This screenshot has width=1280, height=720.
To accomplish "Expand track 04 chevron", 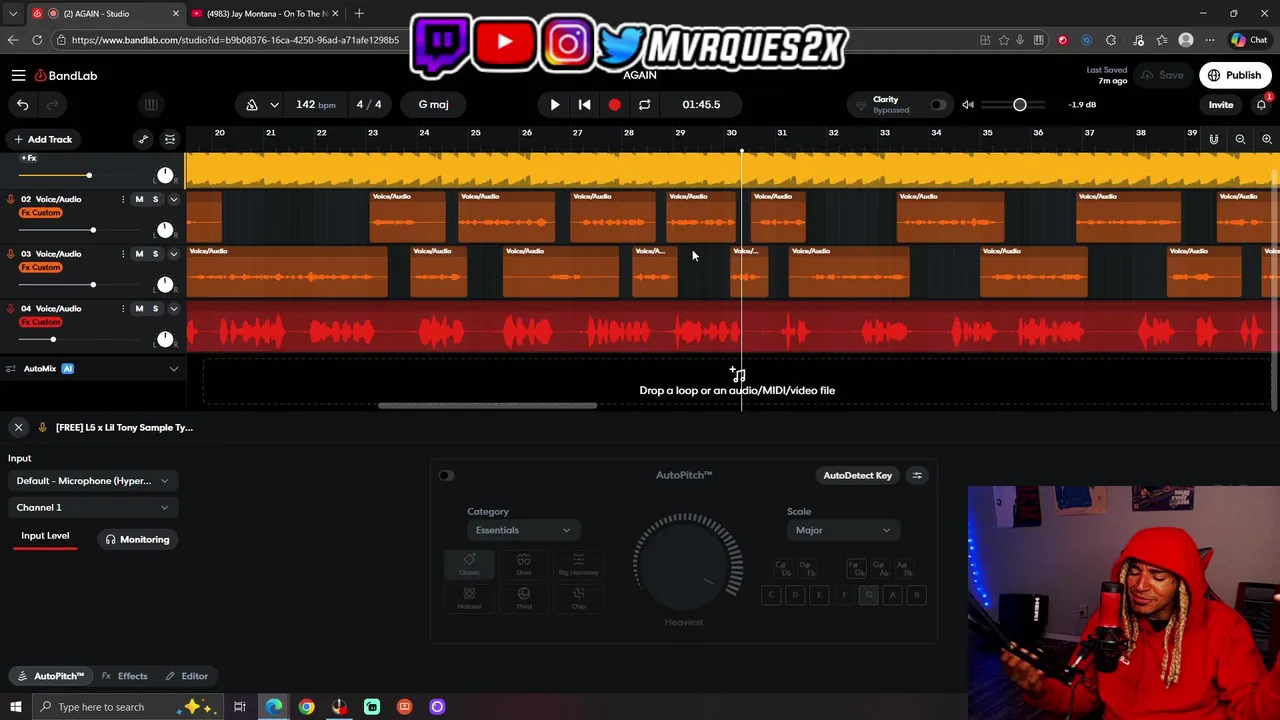I will (173, 308).
